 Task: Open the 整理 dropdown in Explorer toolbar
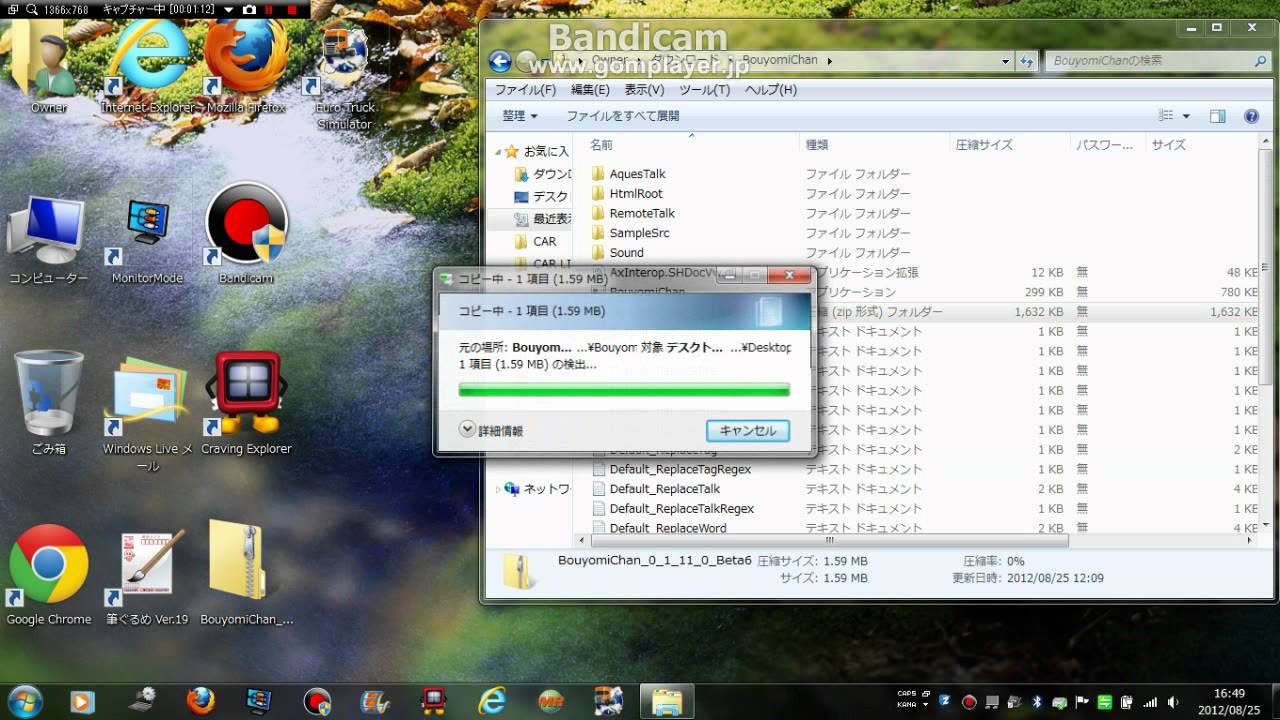click(x=520, y=116)
